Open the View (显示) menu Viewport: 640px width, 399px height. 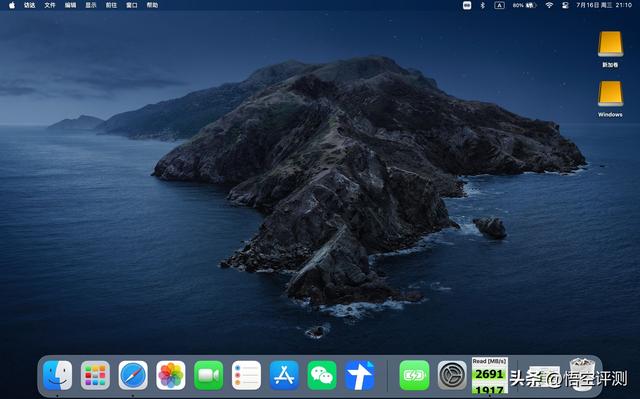91,5
